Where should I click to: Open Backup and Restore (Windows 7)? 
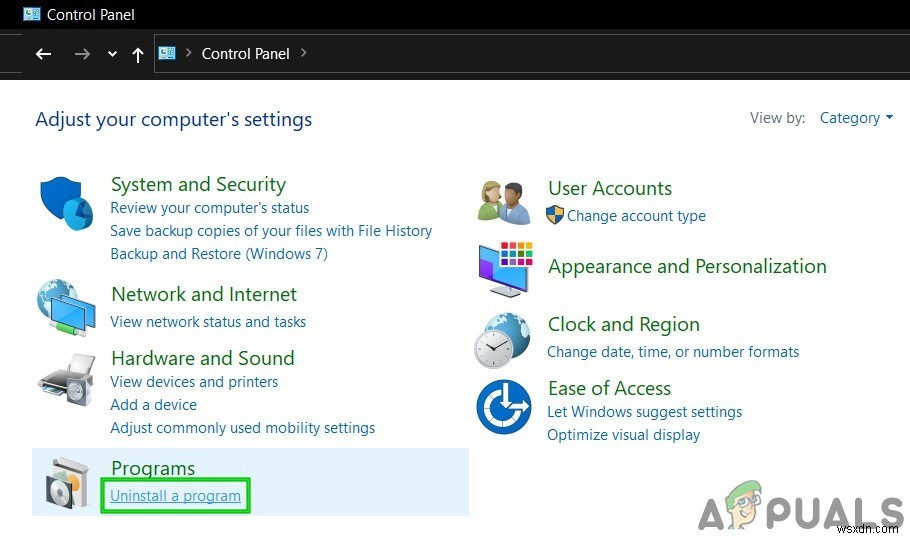[219, 254]
